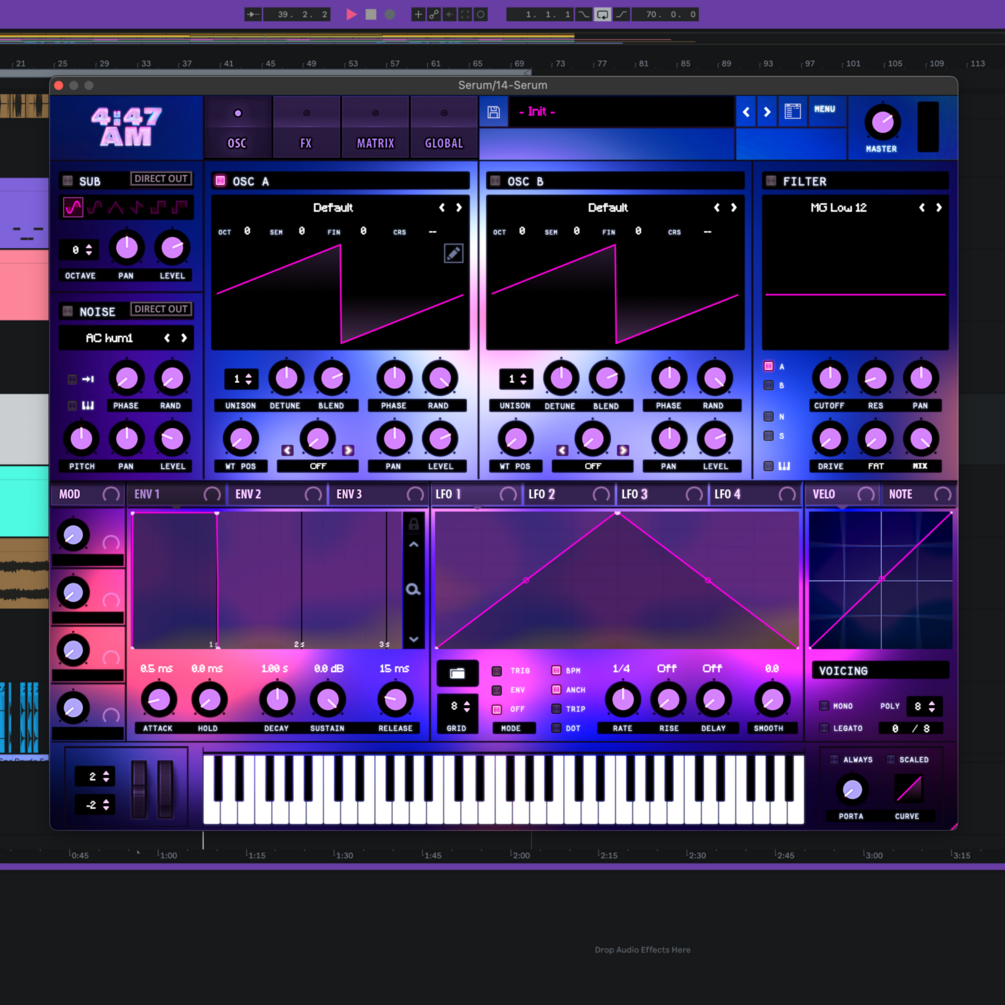Click the SUB DIRECT OUT button
1005x1005 pixels.
point(161,179)
